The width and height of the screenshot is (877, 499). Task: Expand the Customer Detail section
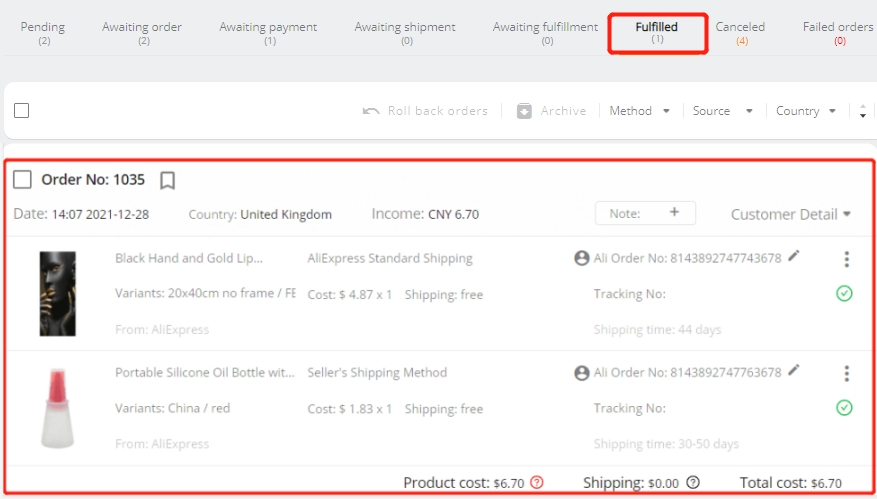(791, 214)
